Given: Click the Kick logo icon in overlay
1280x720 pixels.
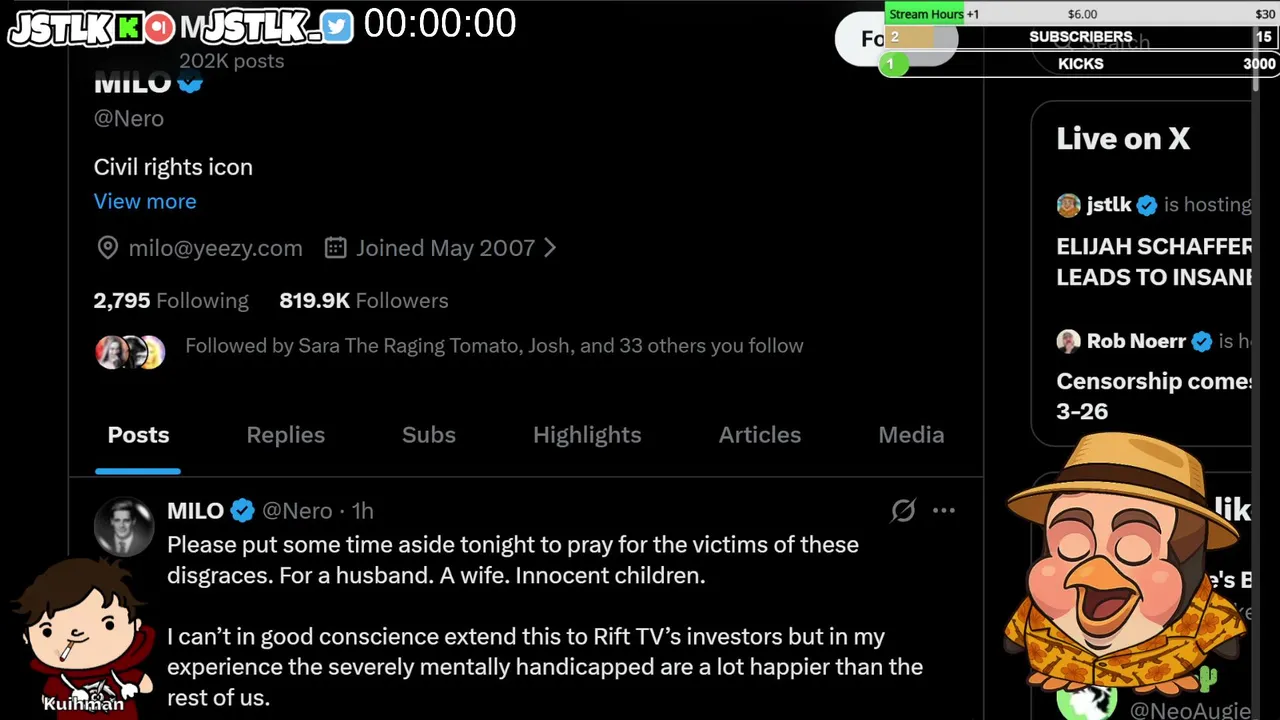Looking at the screenshot, I should tap(128, 28).
